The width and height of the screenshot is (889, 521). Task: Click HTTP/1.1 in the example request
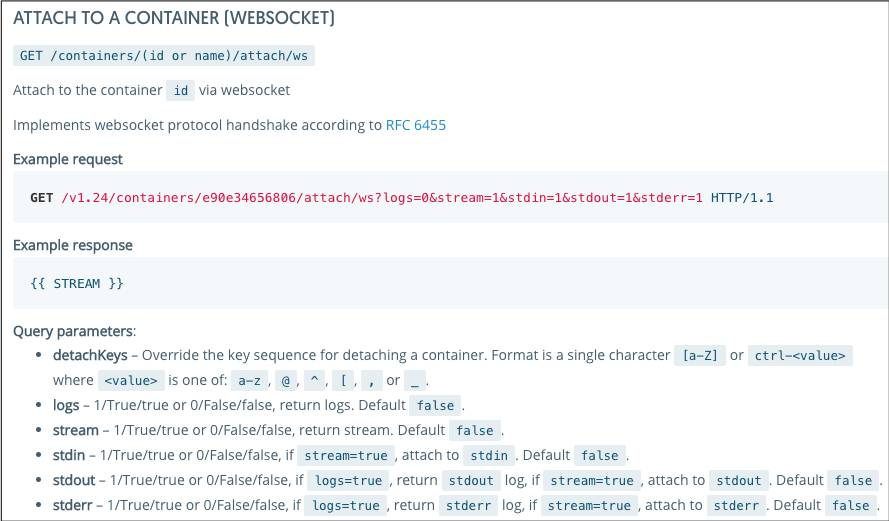742,197
